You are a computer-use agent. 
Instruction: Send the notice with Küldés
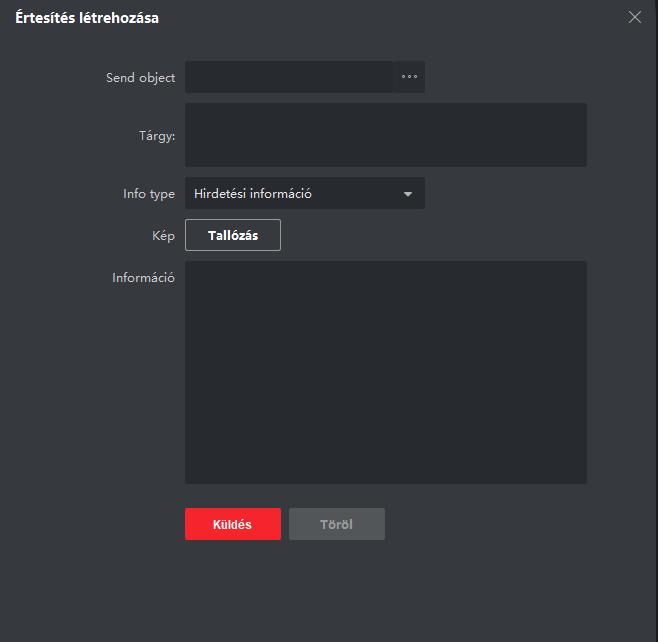pyautogui.click(x=233, y=524)
